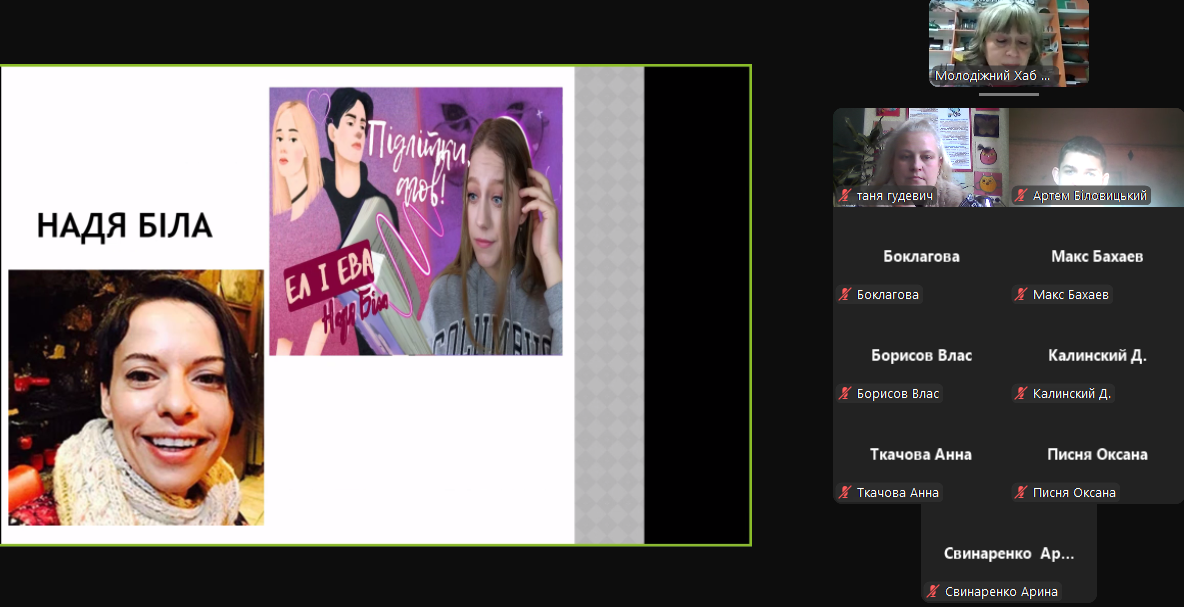Click the large centered Ткачова Анна participant name

click(x=921, y=454)
